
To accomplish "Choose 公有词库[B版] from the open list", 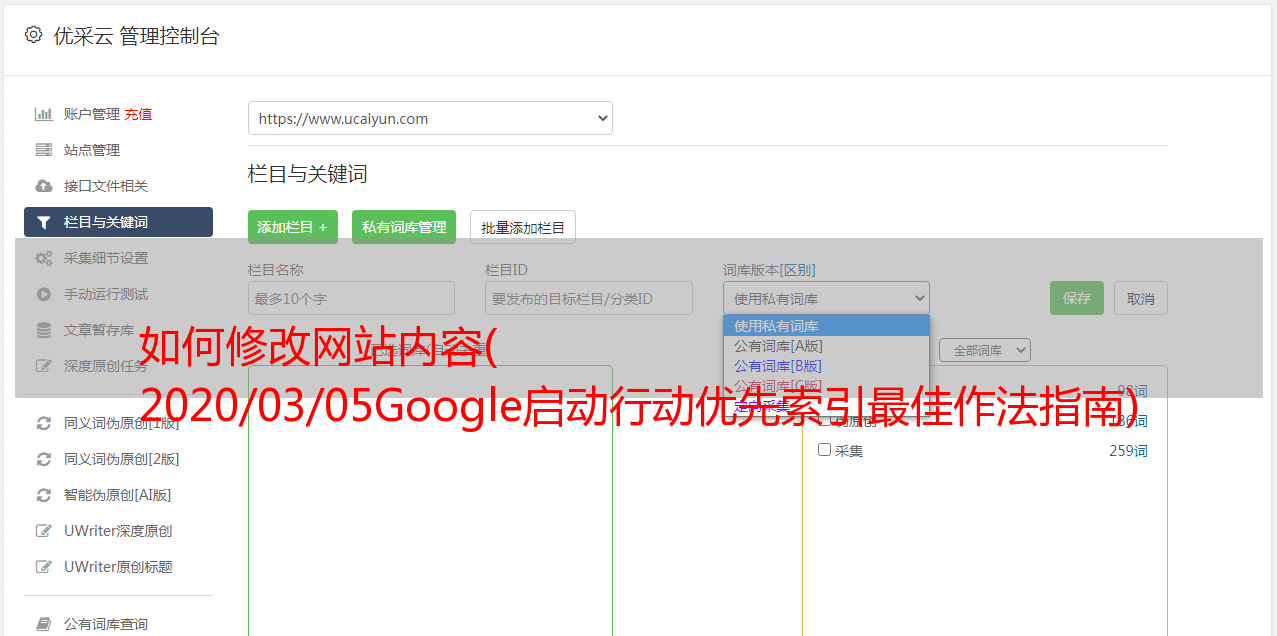I will 826,366.
